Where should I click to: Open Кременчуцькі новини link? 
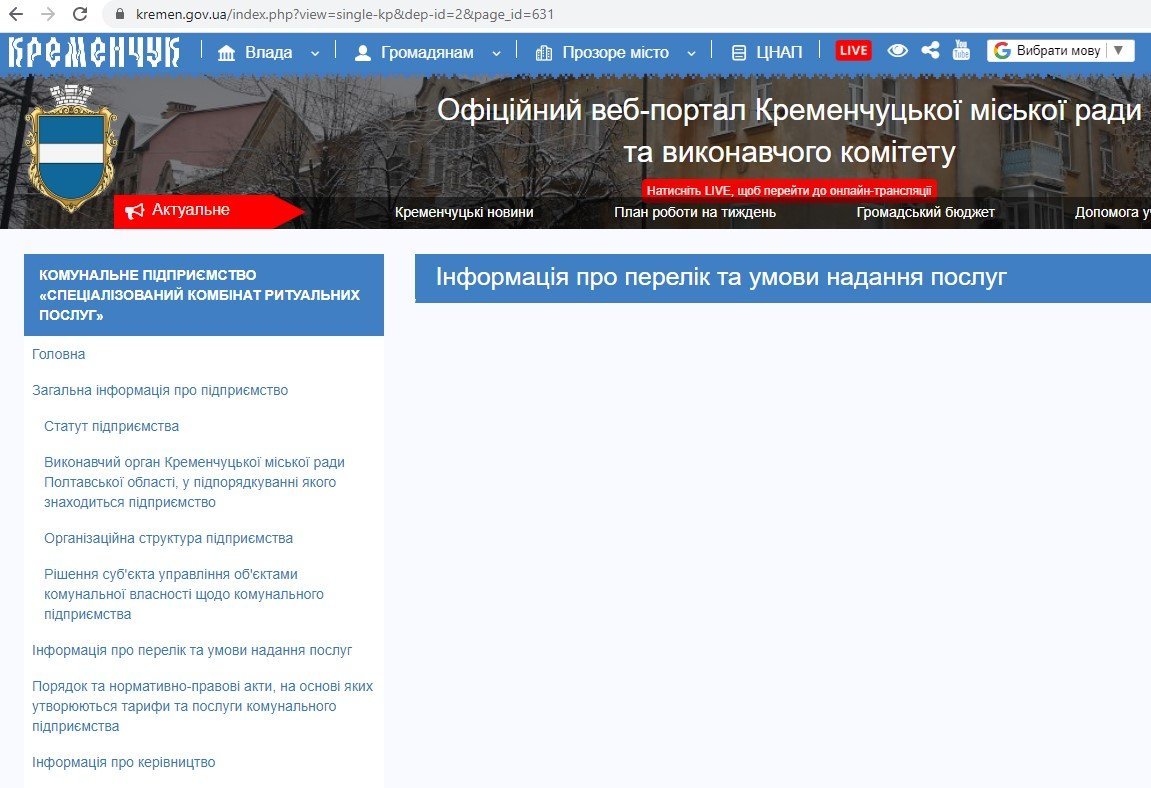[x=464, y=212]
